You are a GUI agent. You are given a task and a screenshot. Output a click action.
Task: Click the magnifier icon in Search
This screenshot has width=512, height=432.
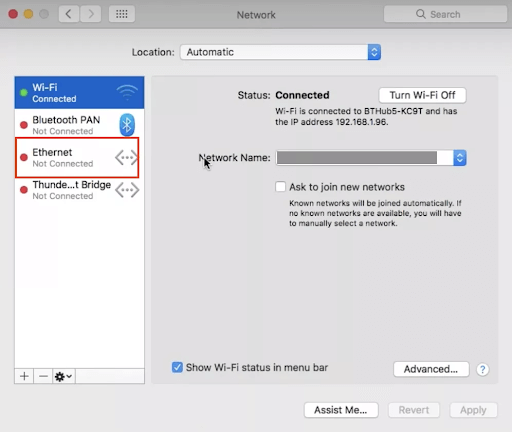(x=421, y=14)
